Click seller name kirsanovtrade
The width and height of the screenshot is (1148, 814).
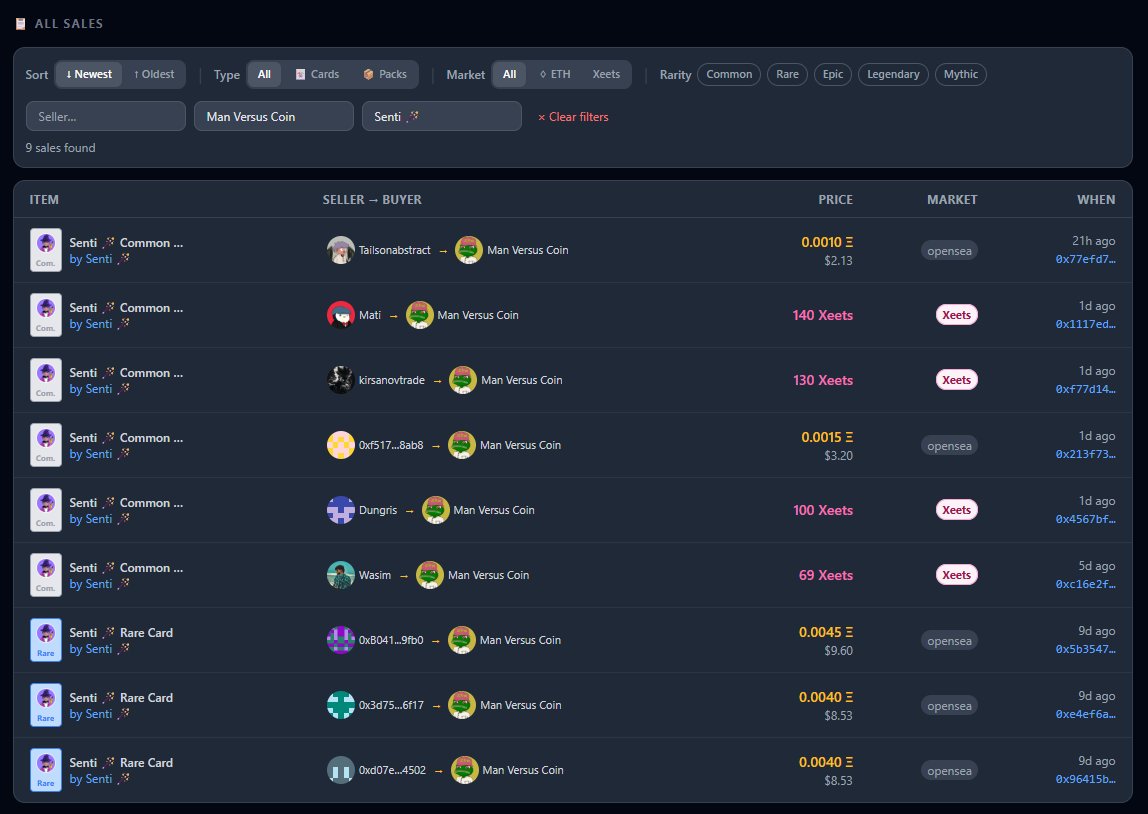pyautogui.click(x=392, y=380)
